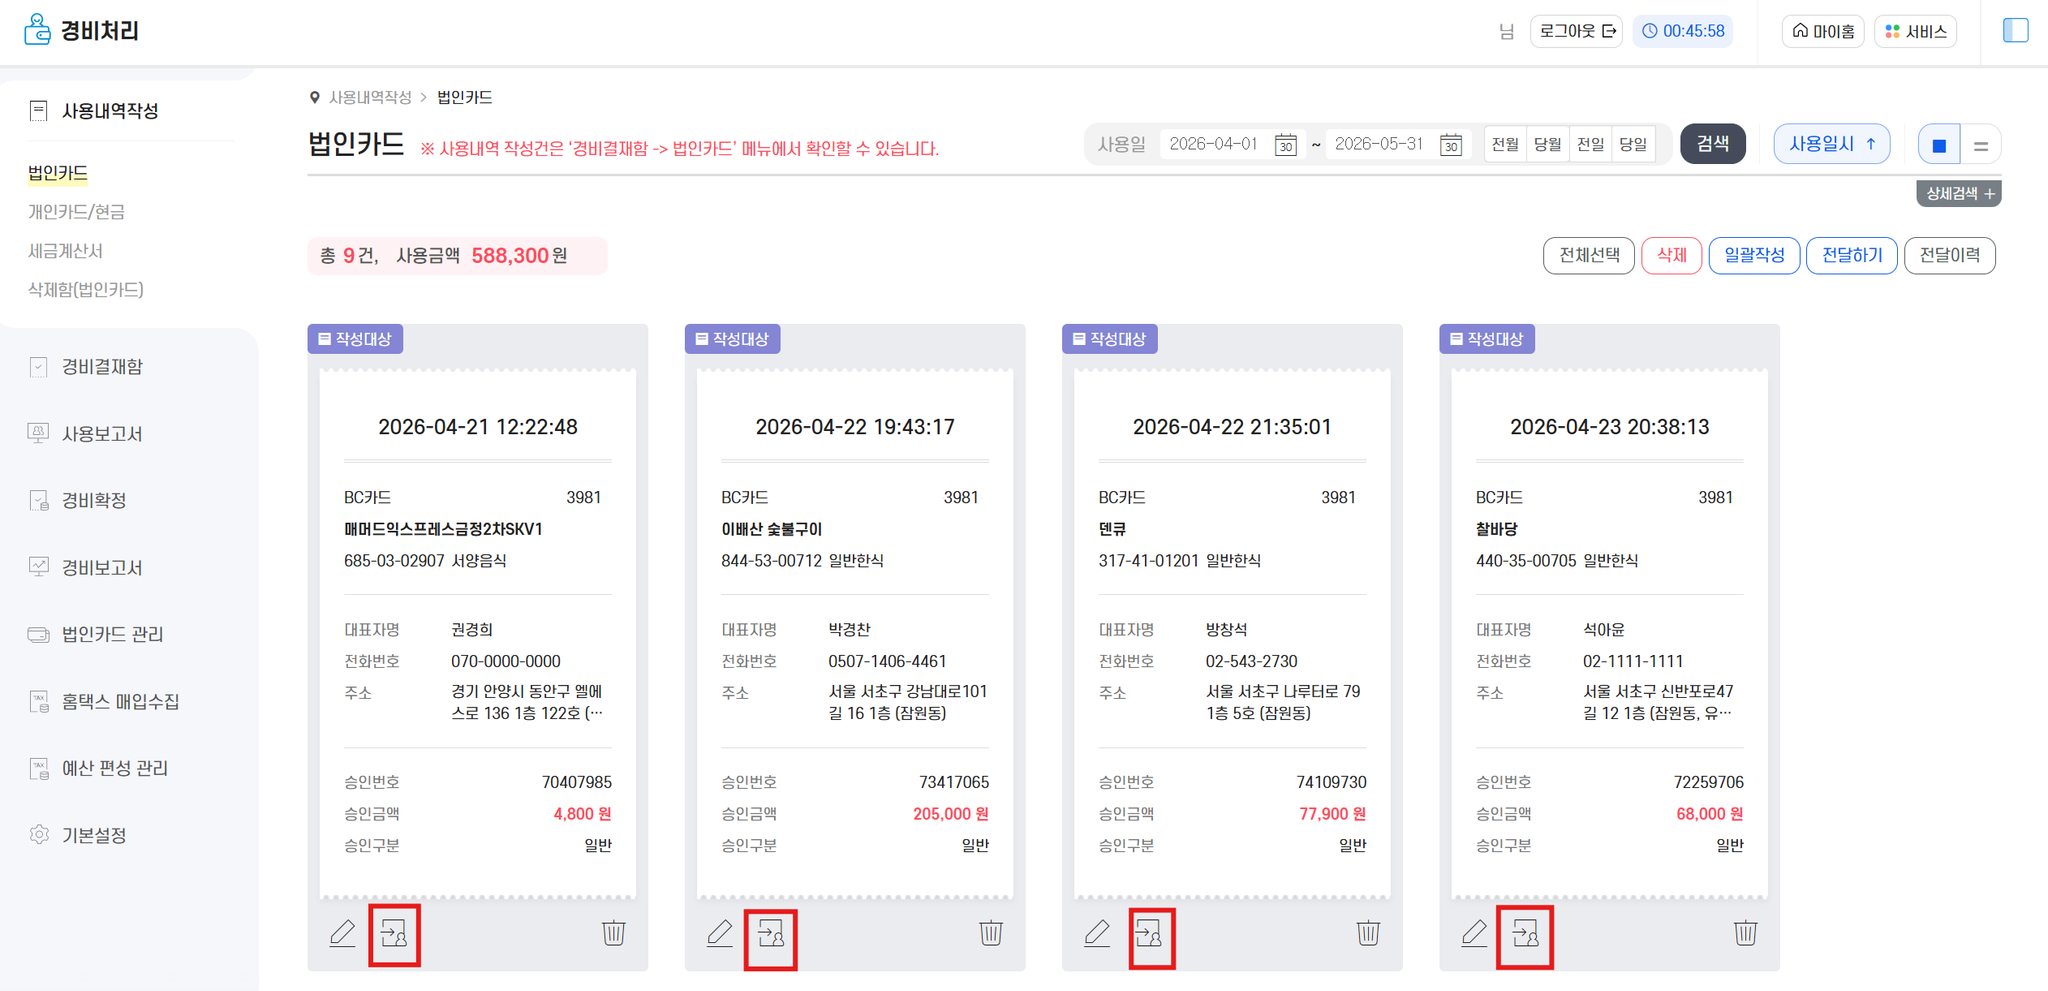This screenshot has height=991, width=2048.
Task: Click the 로그아웃 logout button
Action: [1577, 31]
